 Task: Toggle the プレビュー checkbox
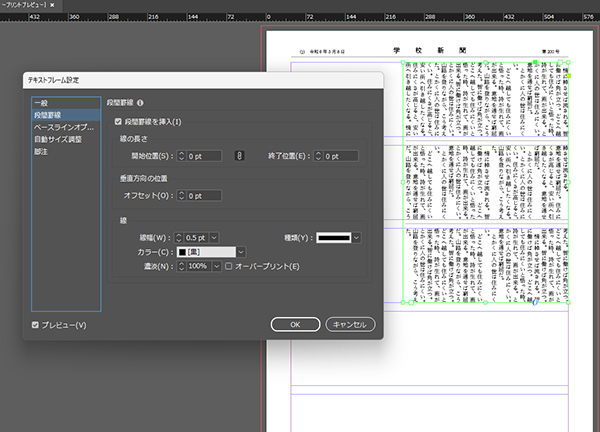click(x=35, y=325)
